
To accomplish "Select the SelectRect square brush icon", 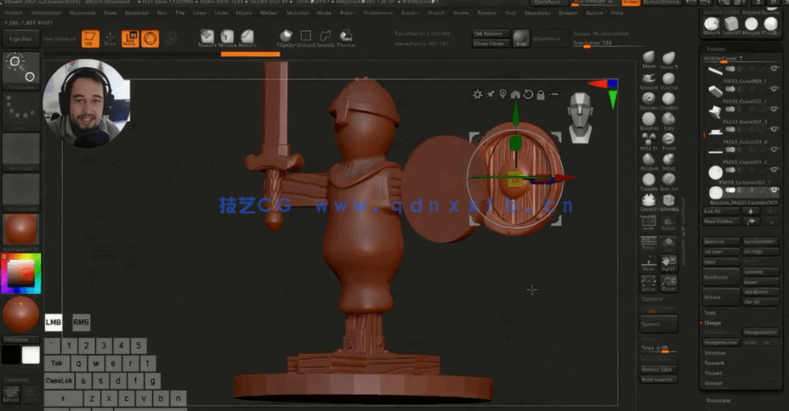I will (305, 38).
